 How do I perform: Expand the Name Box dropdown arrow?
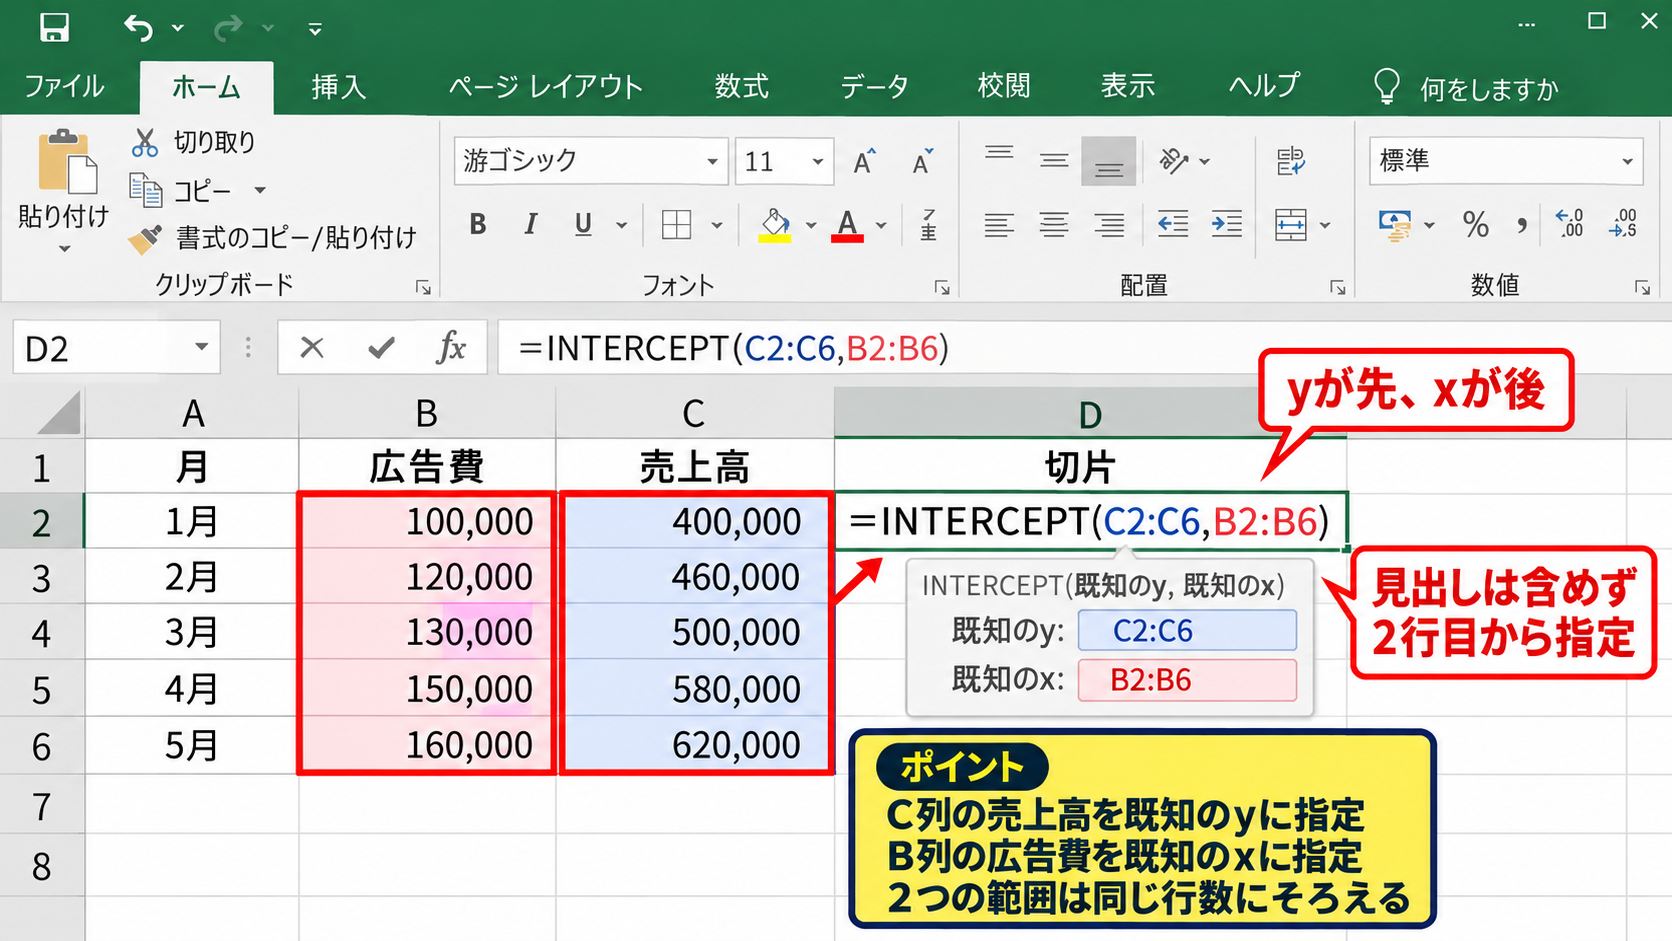[x=201, y=347]
